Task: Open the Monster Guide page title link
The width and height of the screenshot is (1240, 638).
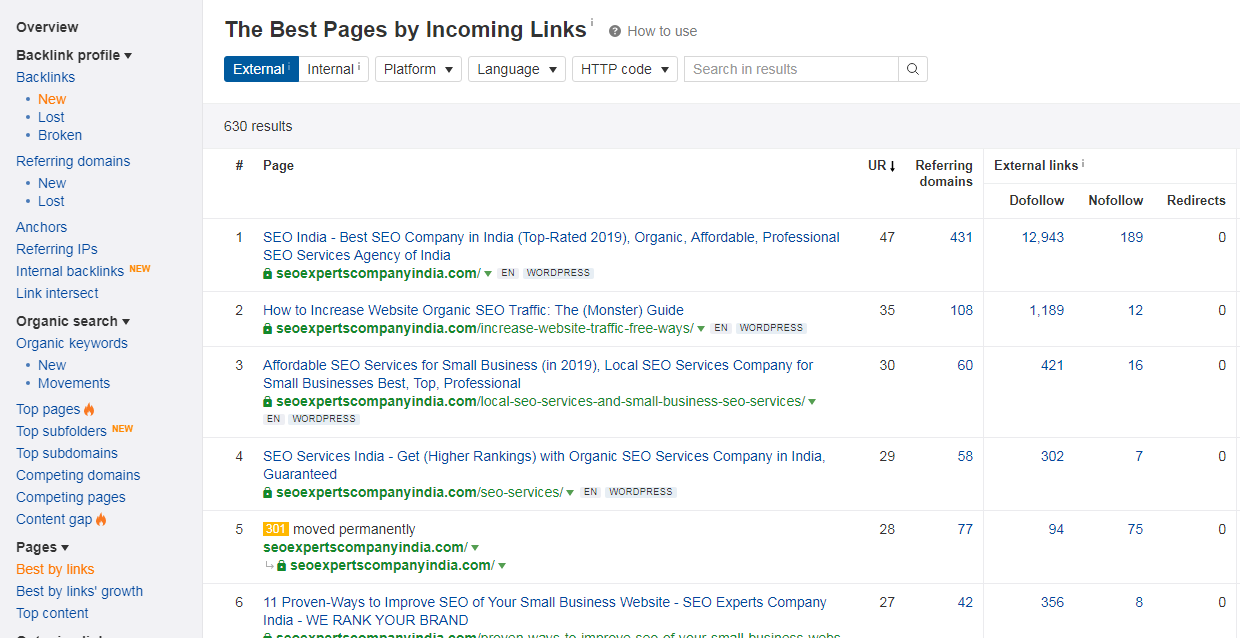Action: [x=473, y=310]
